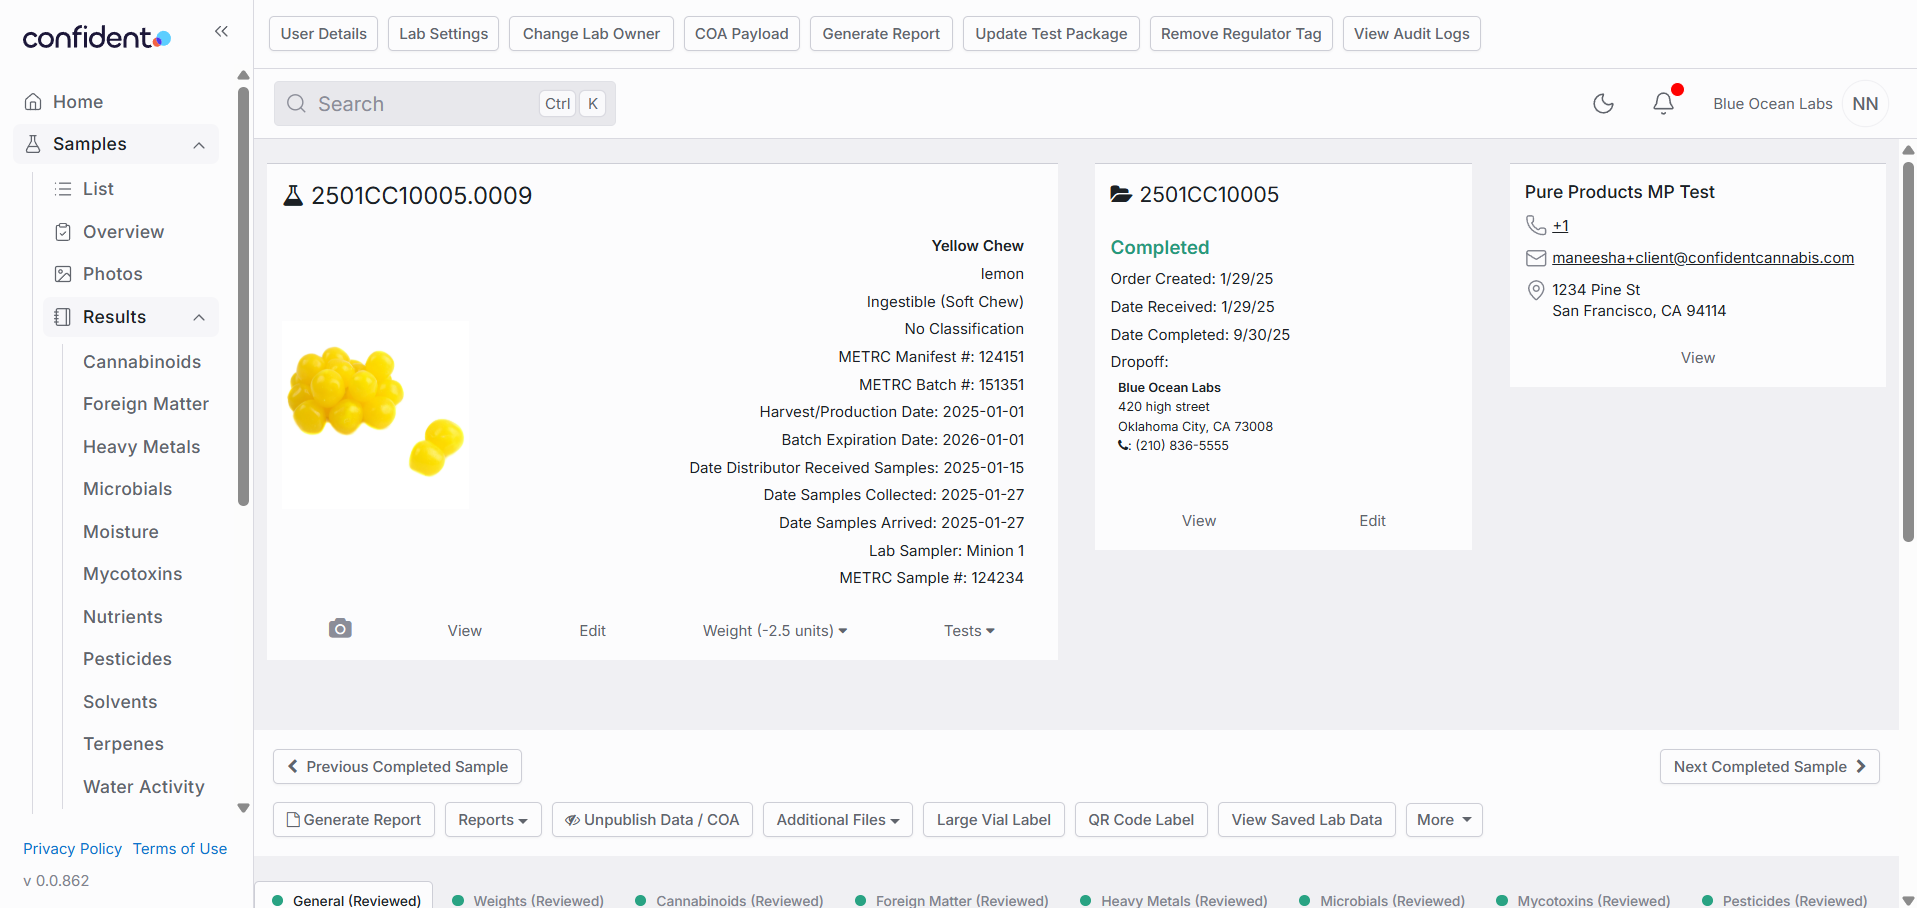Viewport: 1917px width, 908px height.
Task: Open Solvents results in sidebar
Action: pos(120,701)
